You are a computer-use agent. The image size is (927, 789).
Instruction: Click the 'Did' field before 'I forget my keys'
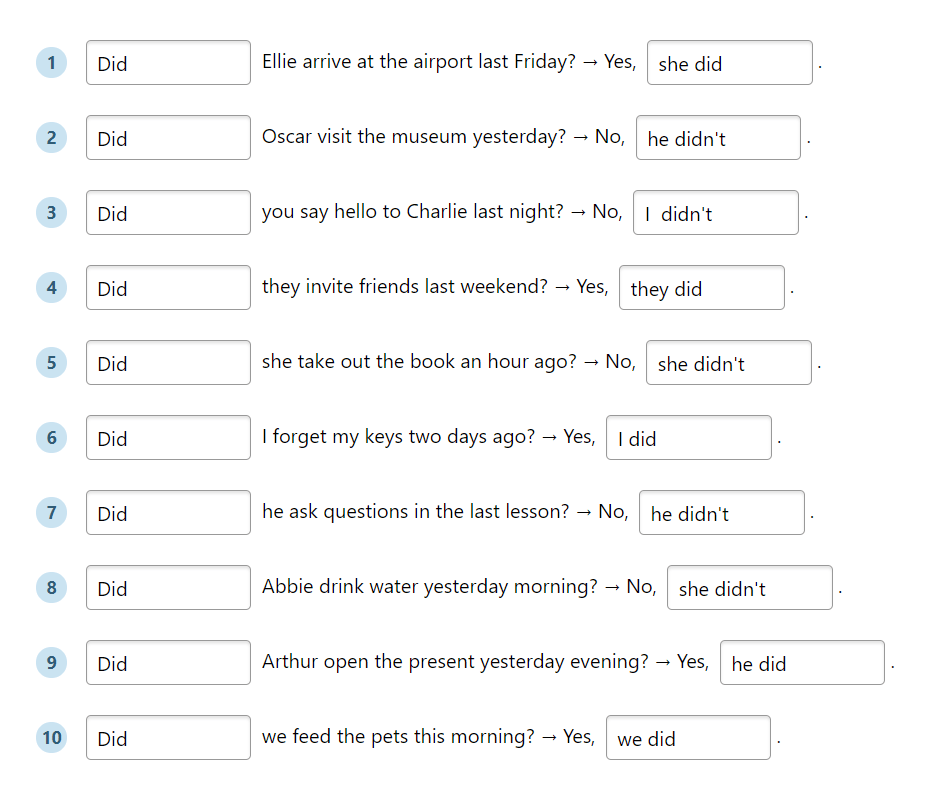pos(168,438)
